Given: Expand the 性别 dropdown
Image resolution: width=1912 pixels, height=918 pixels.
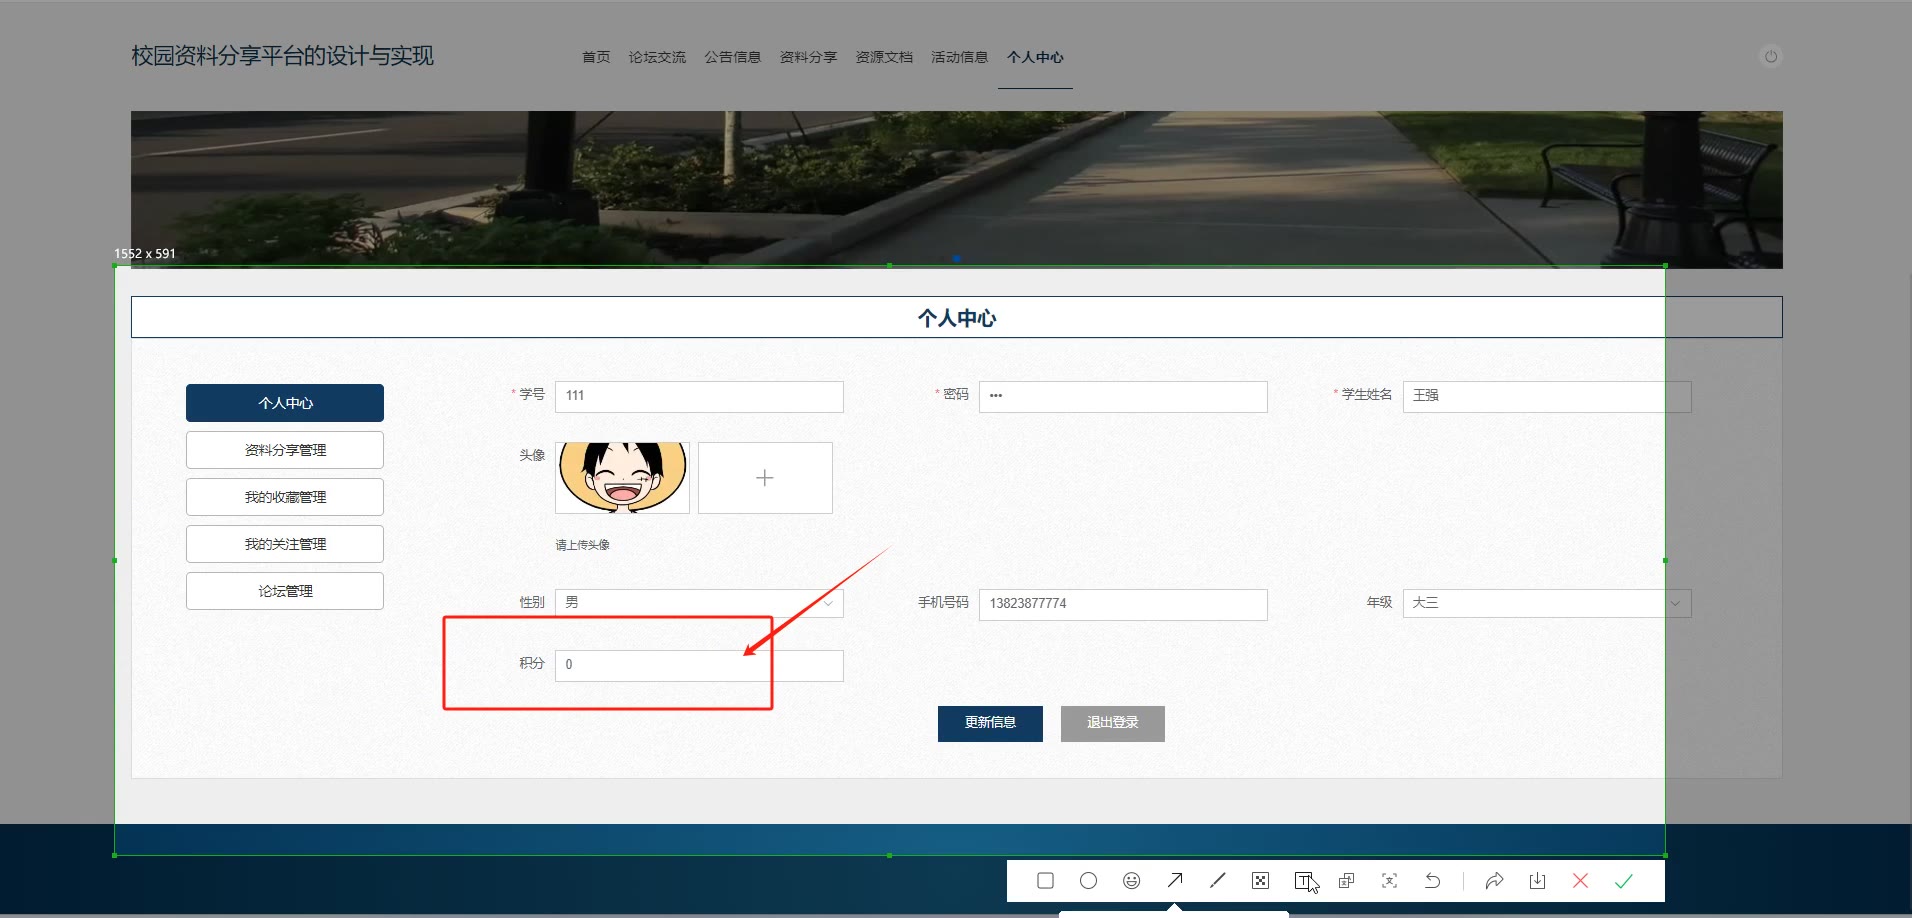Looking at the screenshot, I should pyautogui.click(x=699, y=603).
